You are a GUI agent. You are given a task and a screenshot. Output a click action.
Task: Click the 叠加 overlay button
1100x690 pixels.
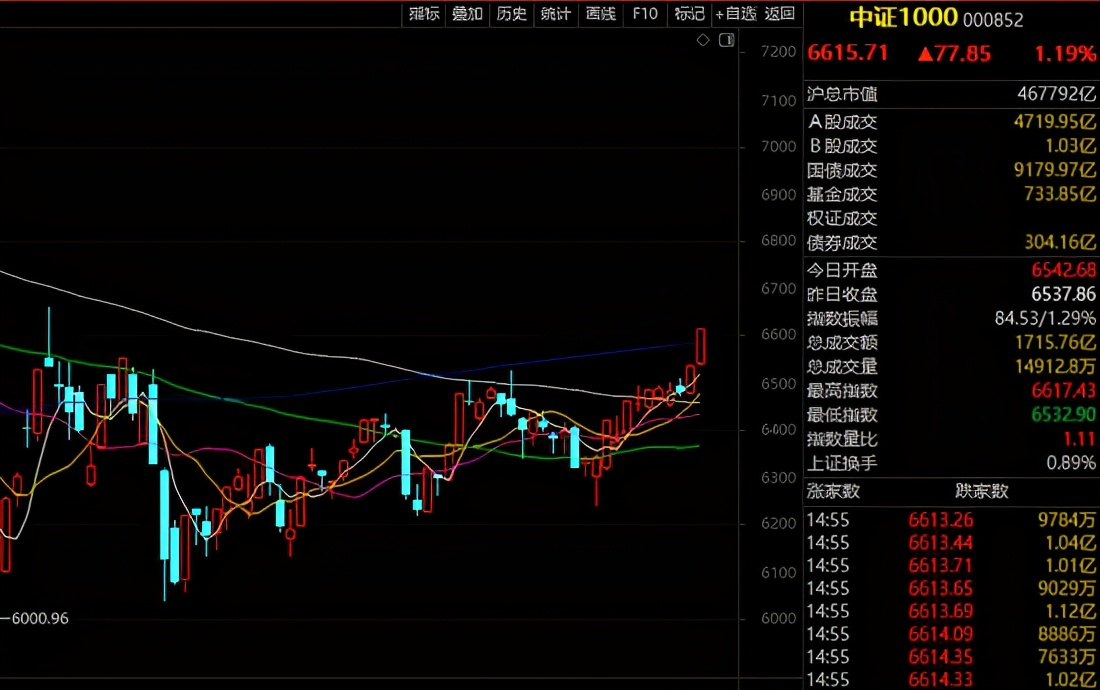(467, 13)
